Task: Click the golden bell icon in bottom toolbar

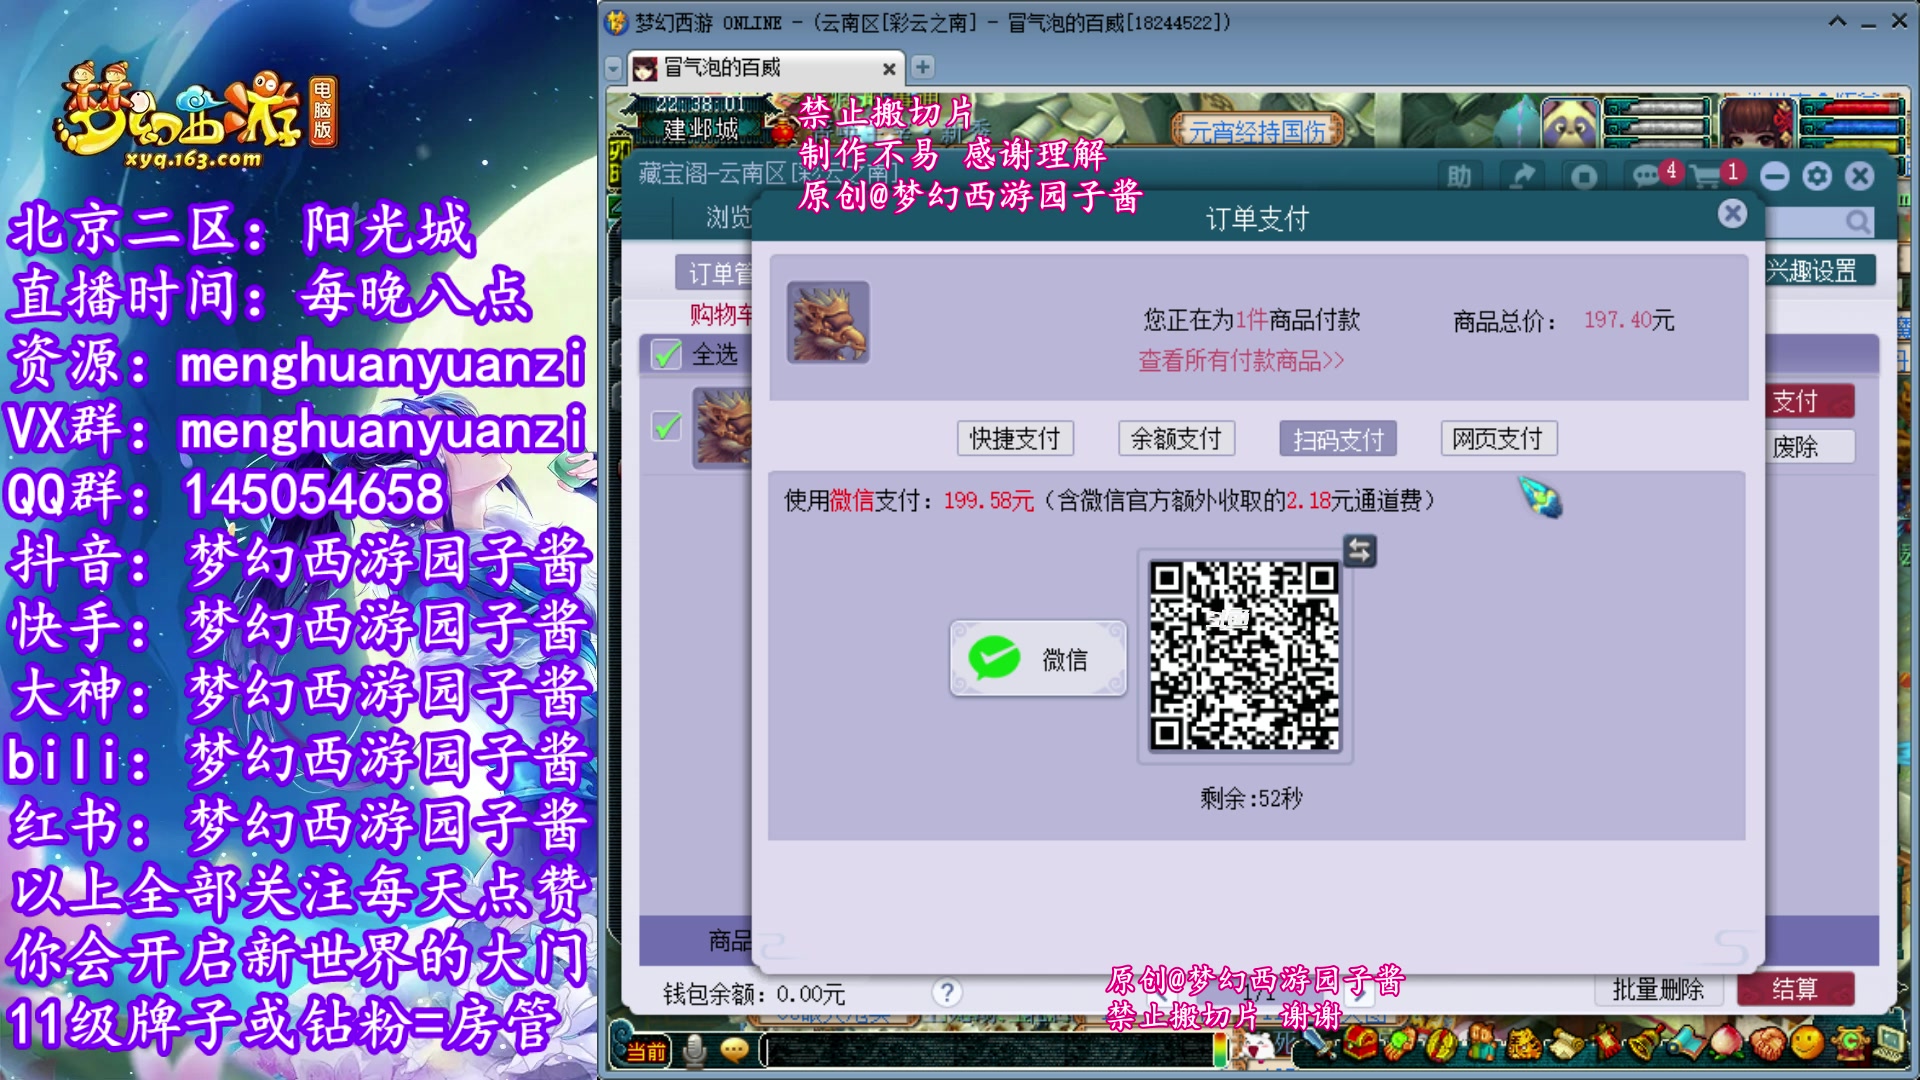Action: click(x=1643, y=1045)
